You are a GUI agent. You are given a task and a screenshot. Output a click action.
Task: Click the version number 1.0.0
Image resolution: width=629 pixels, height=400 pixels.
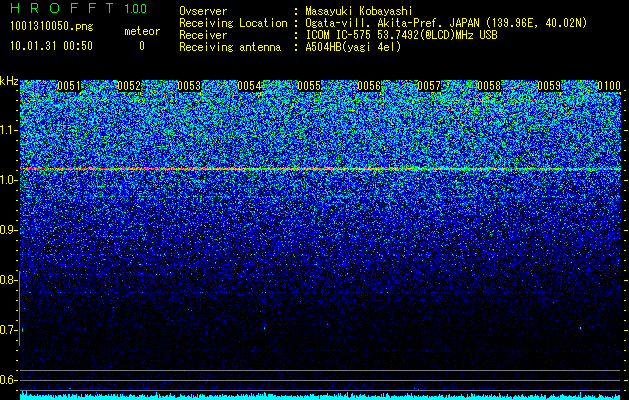click(x=136, y=9)
